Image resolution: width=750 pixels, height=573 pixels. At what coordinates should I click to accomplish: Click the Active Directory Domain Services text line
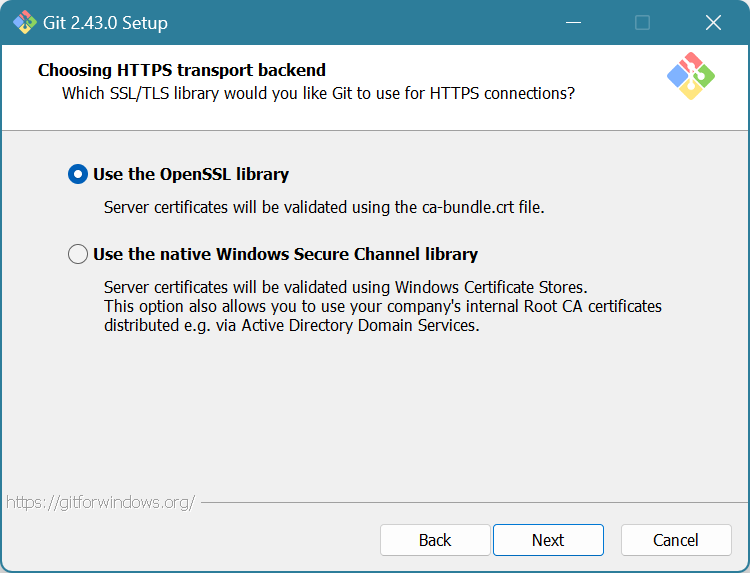[291, 325]
